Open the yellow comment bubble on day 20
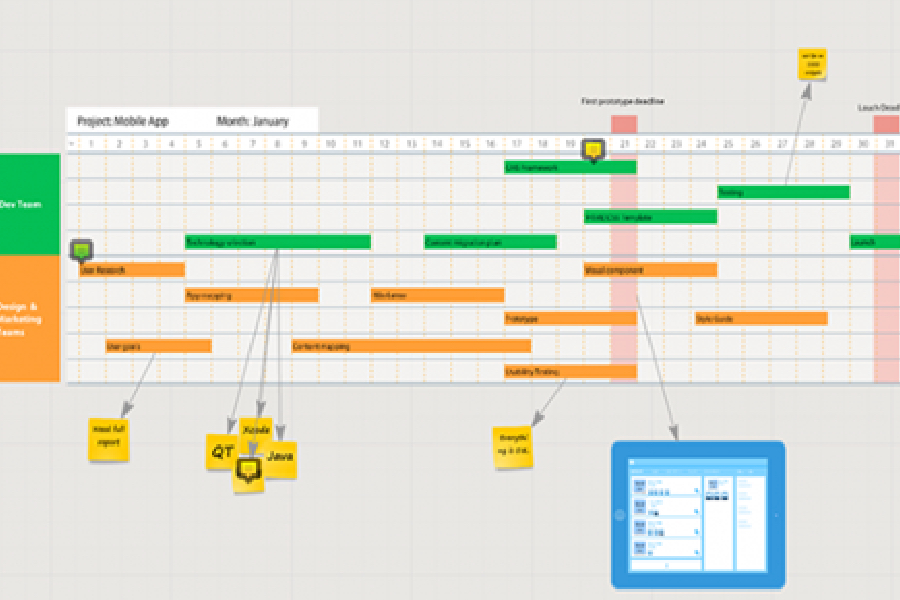 (593, 150)
